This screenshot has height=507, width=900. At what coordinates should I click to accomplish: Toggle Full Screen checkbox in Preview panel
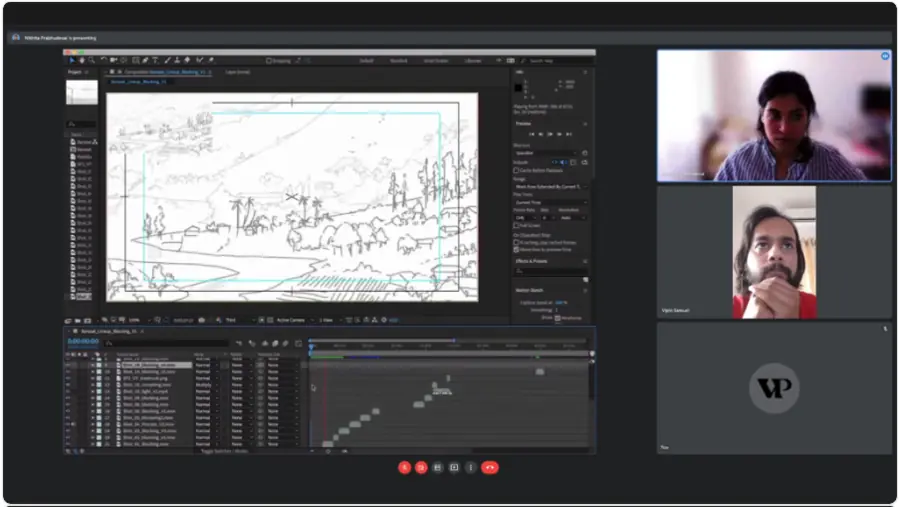[516, 226]
